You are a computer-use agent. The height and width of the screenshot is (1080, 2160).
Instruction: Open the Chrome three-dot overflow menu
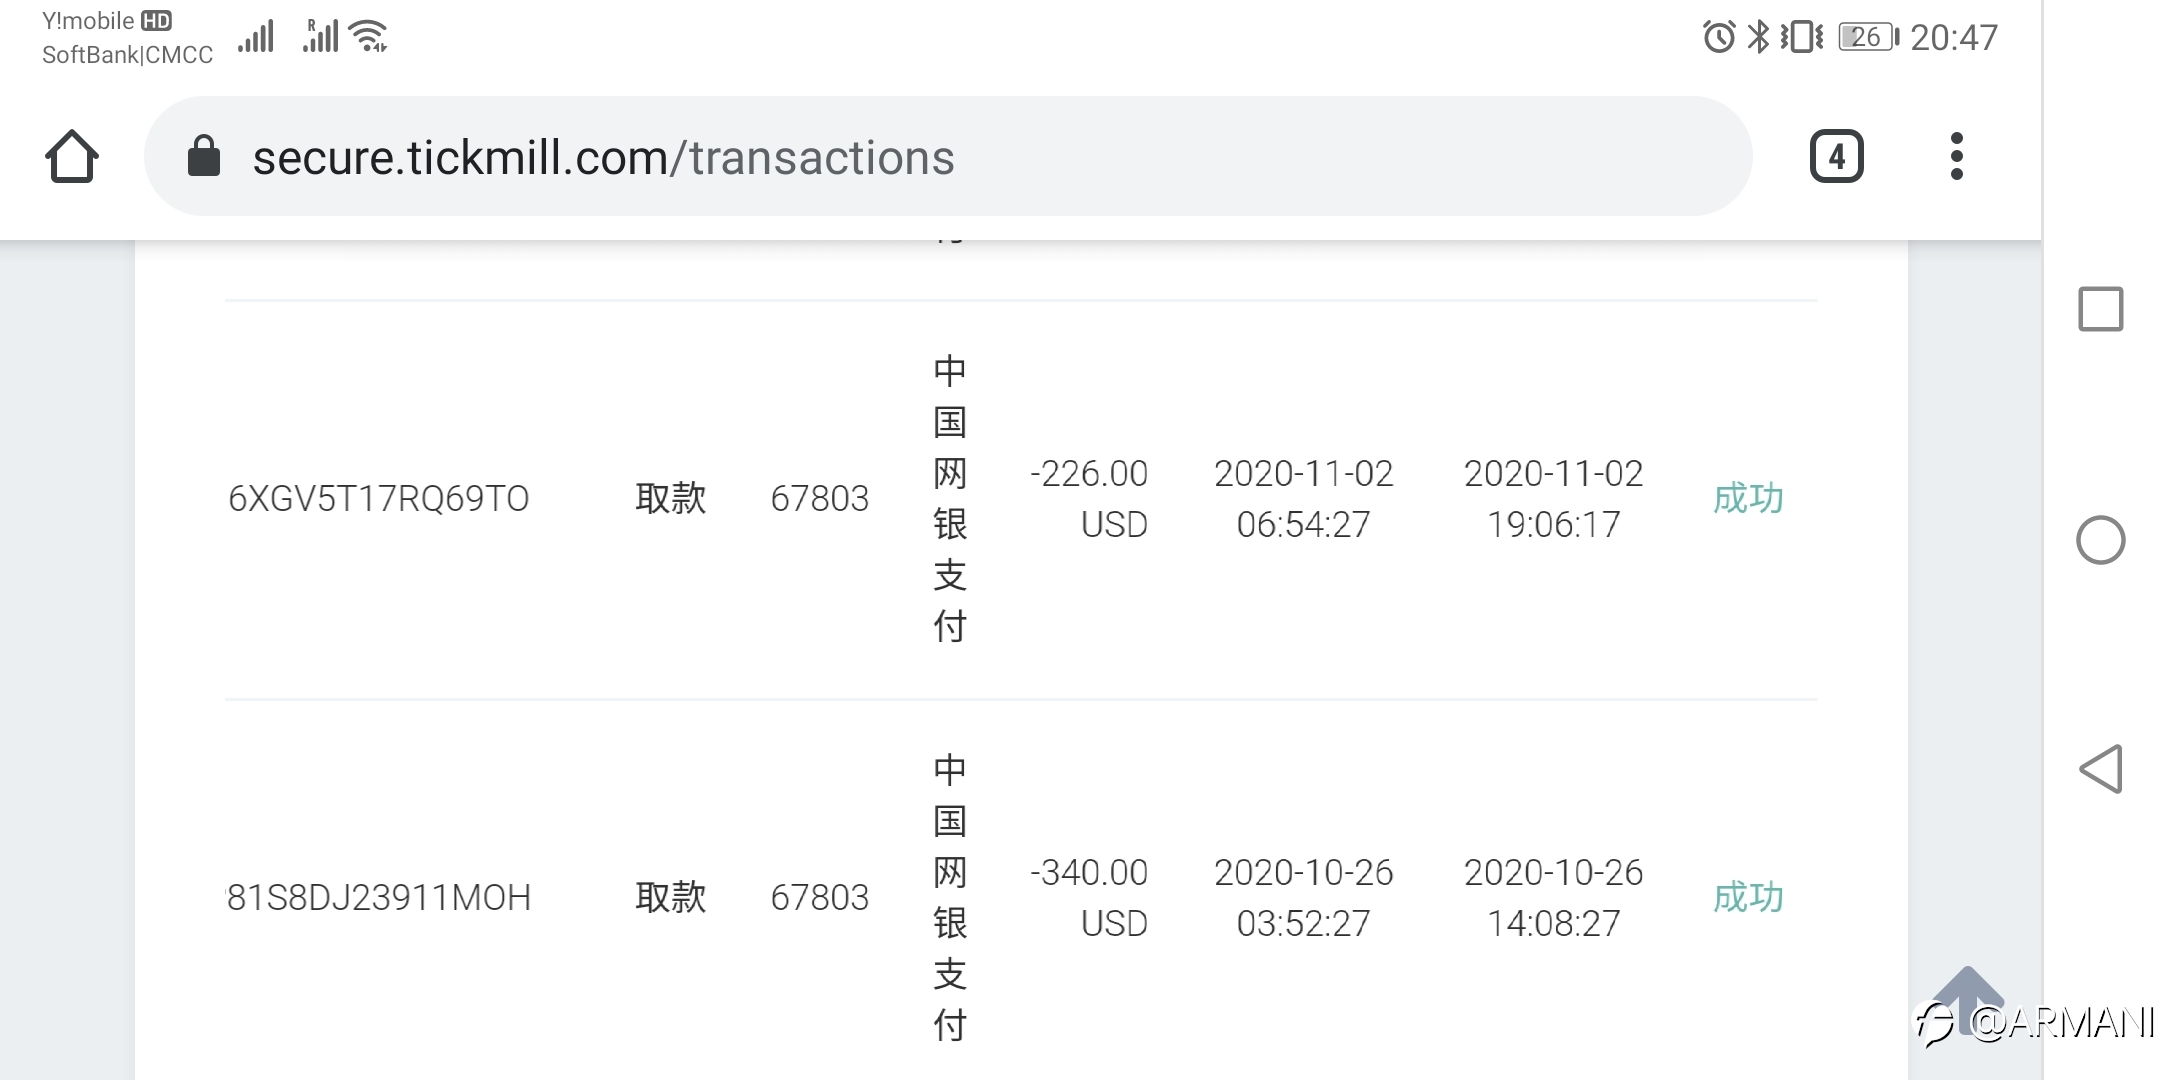pos(1957,156)
